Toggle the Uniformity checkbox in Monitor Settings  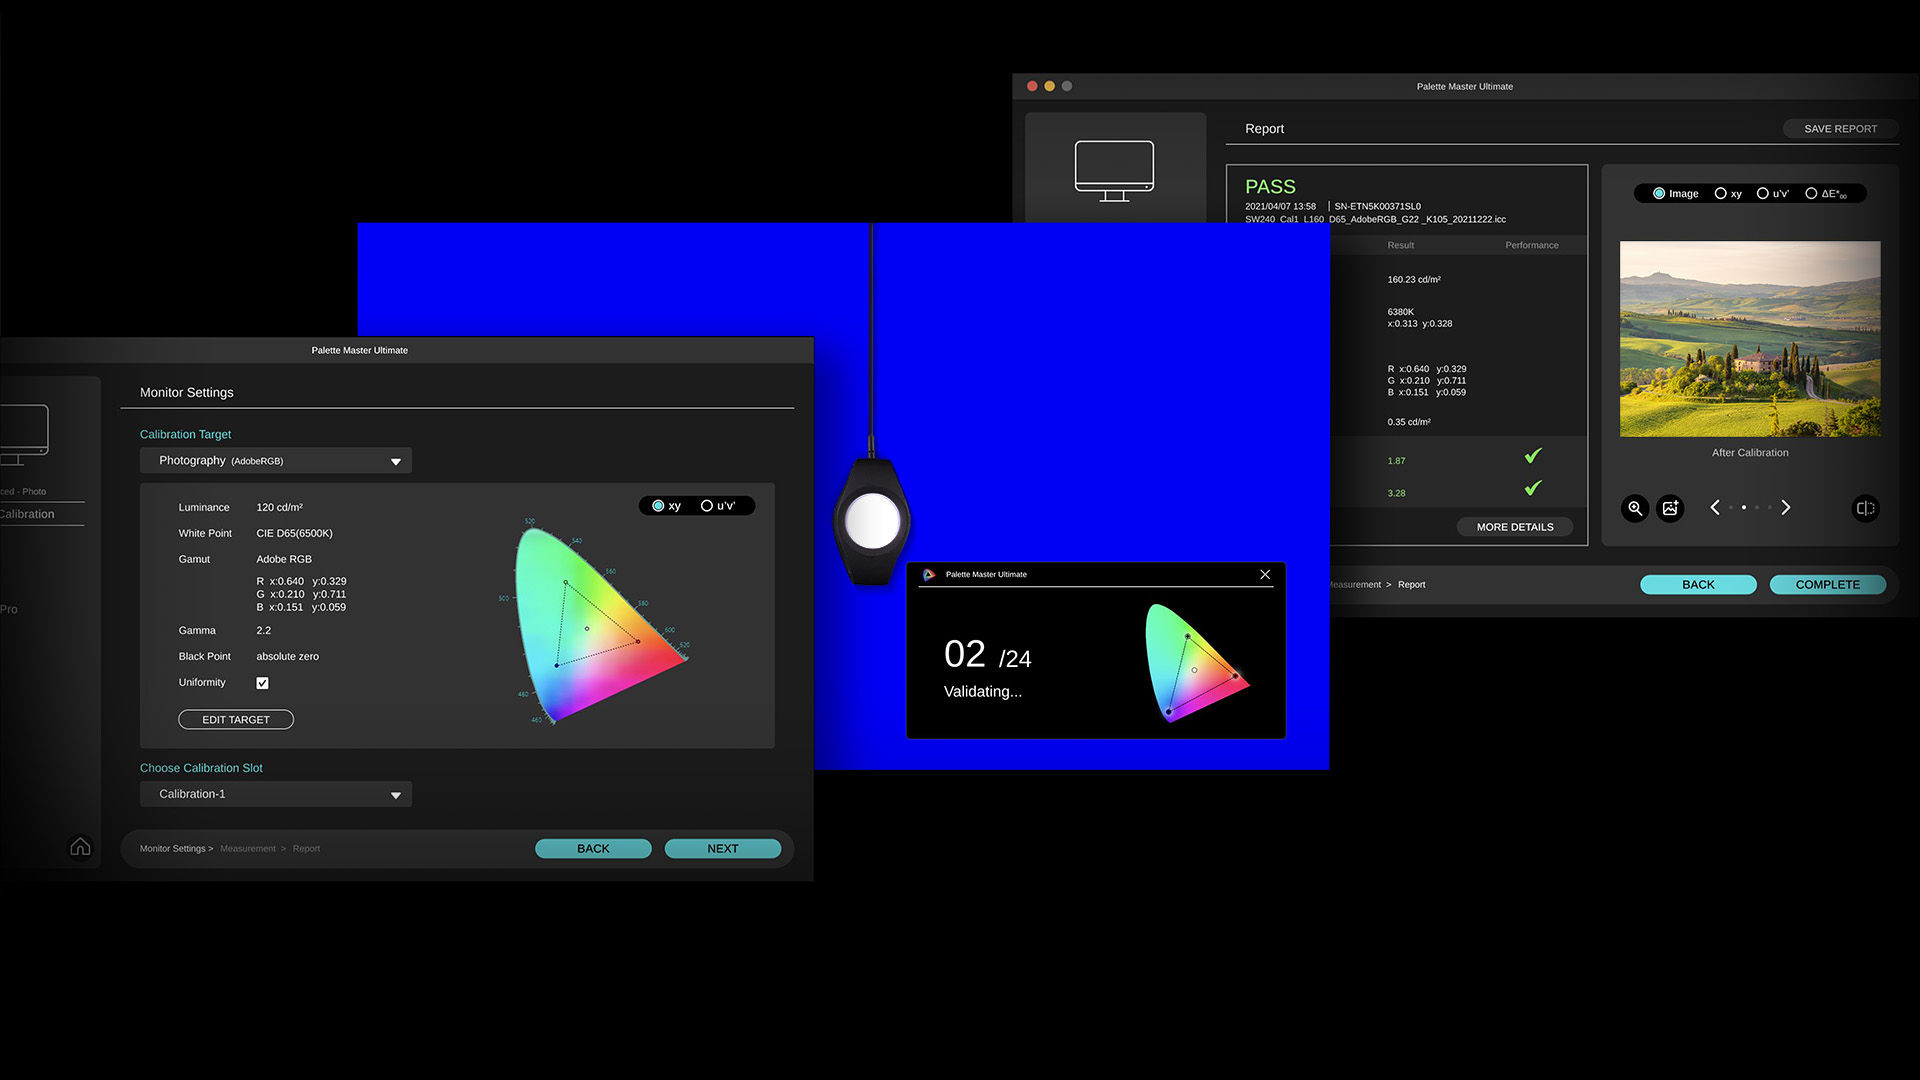pos(262,682)
